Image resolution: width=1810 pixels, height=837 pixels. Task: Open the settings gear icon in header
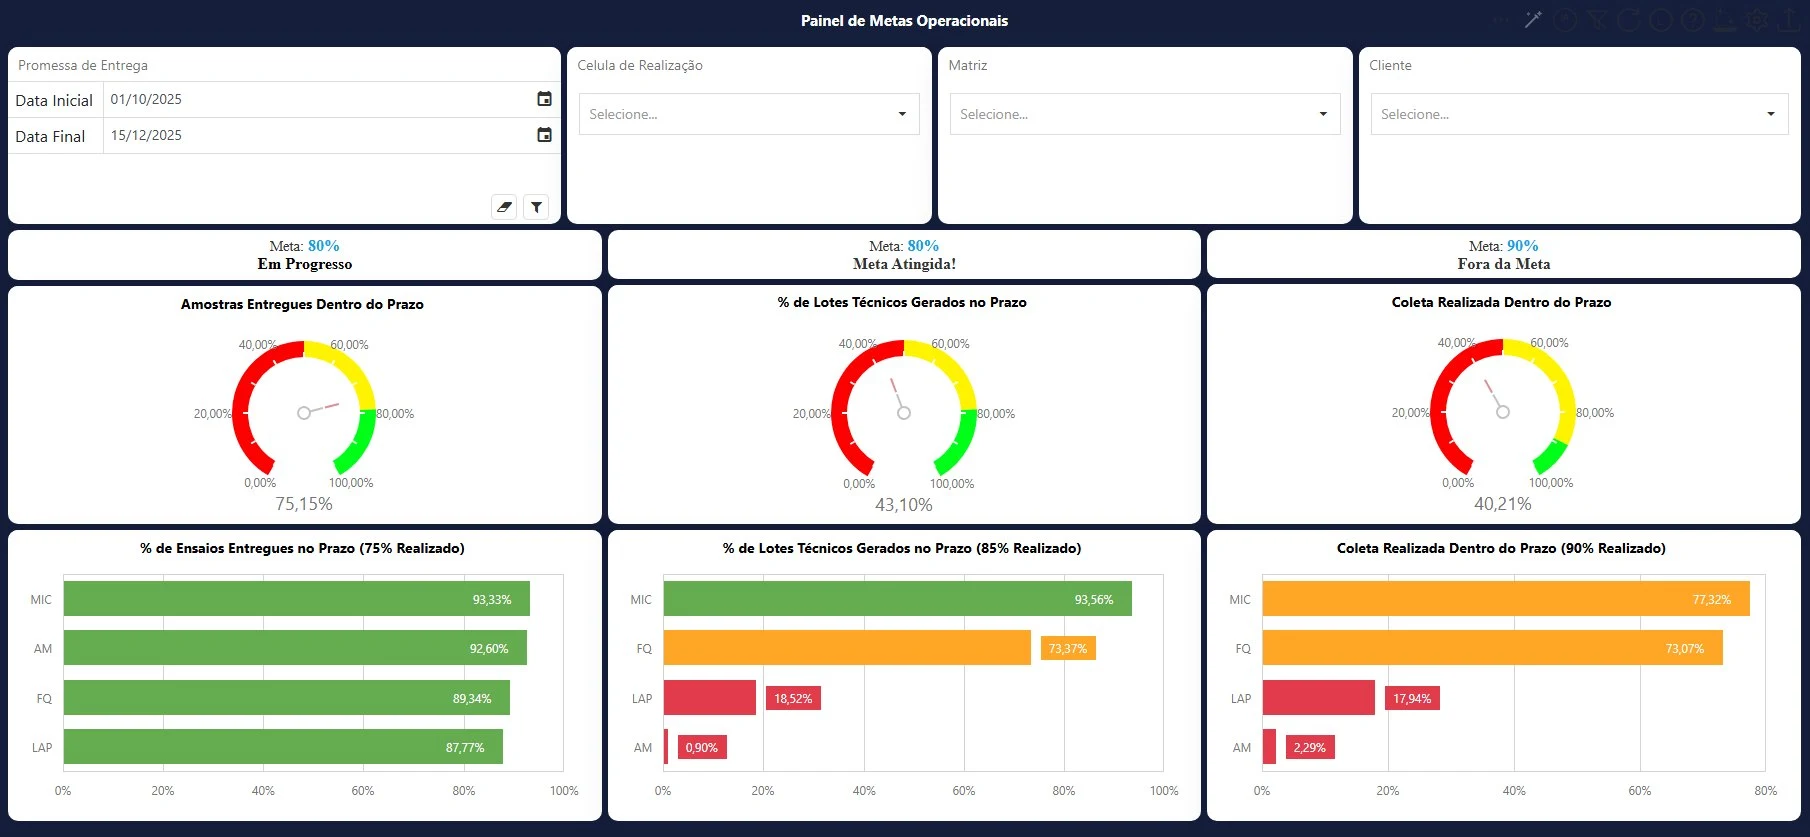(x=1757, y=20)
